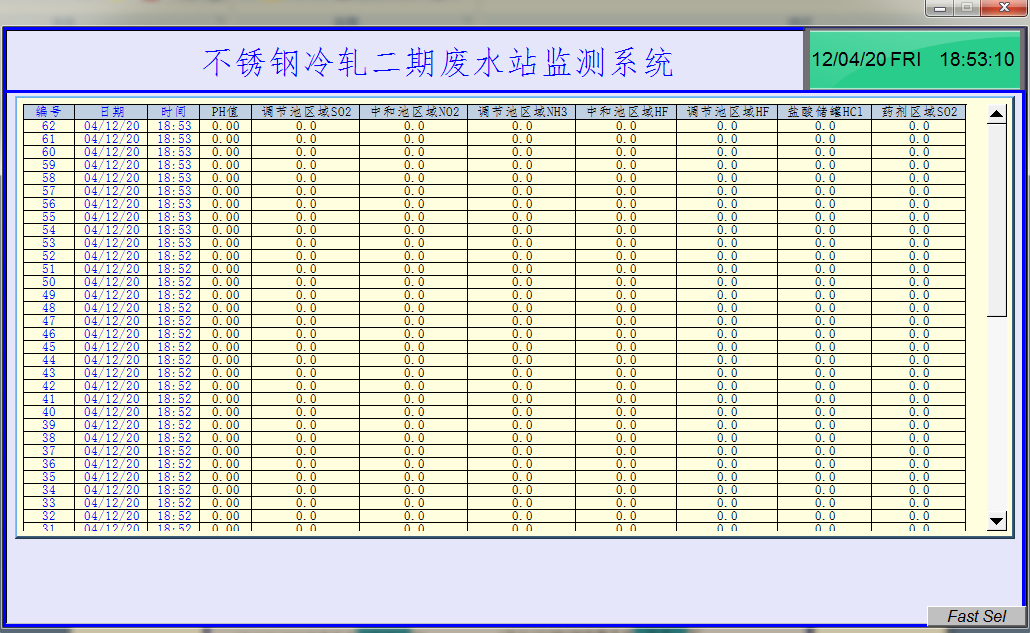Select the PH值 column header
This screenshot has width=1030, height=633.
pyautogui.click(x=225, y=112)
